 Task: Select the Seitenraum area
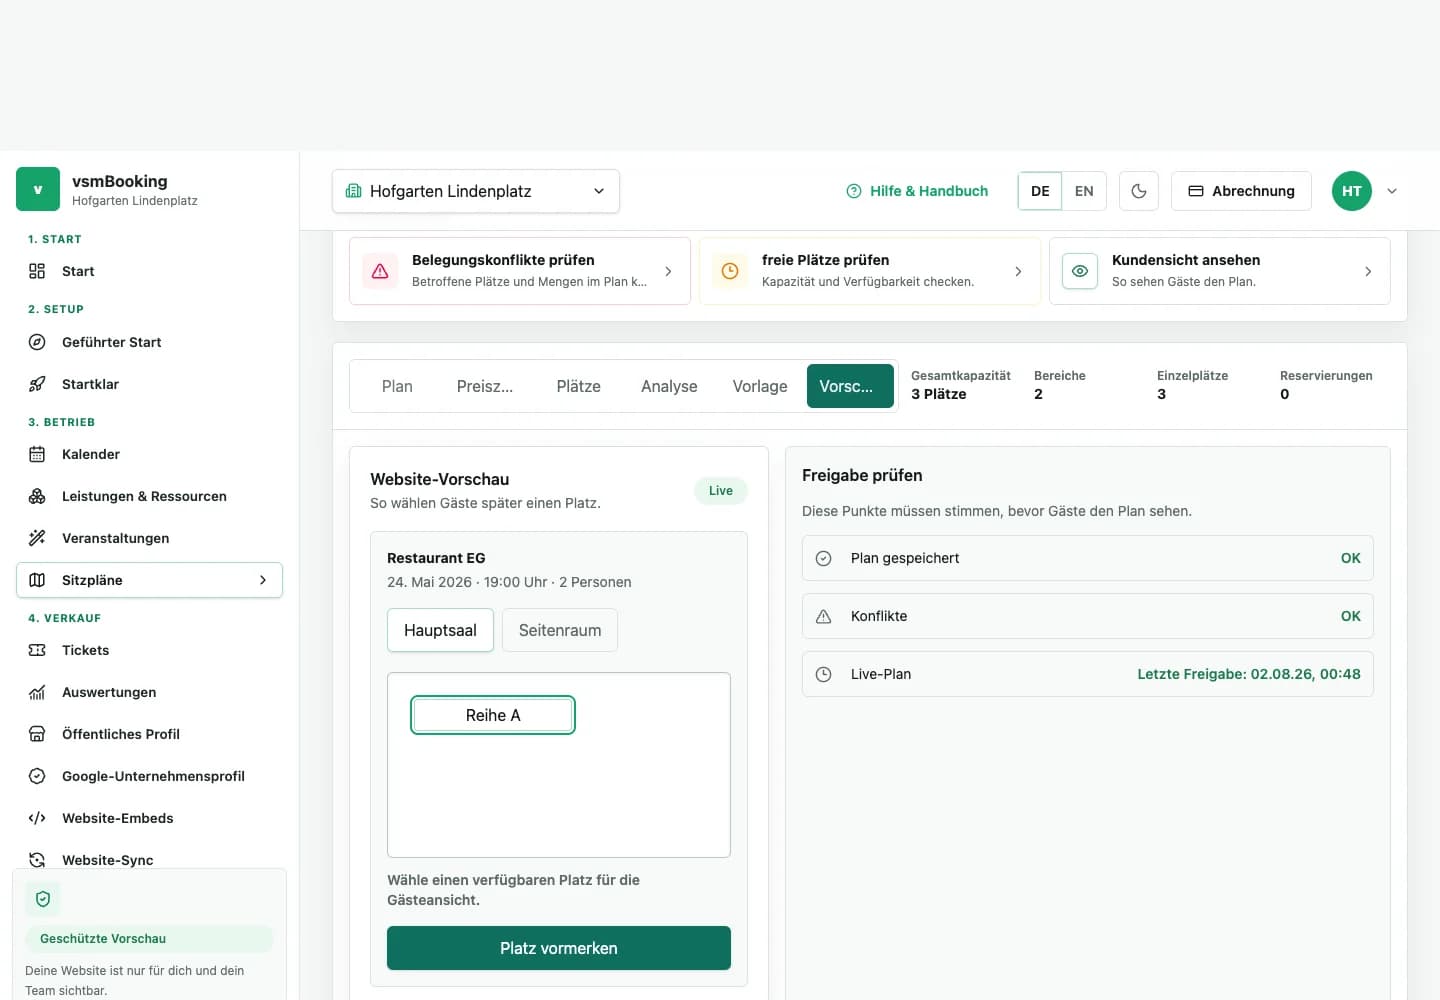[560, 630]
